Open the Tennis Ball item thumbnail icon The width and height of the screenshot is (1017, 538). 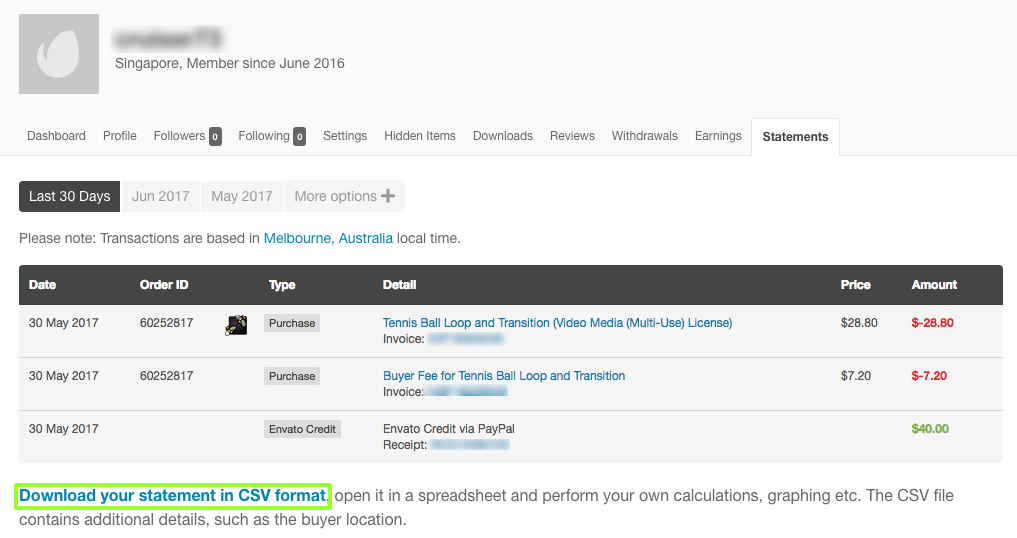tap(236, 324)
